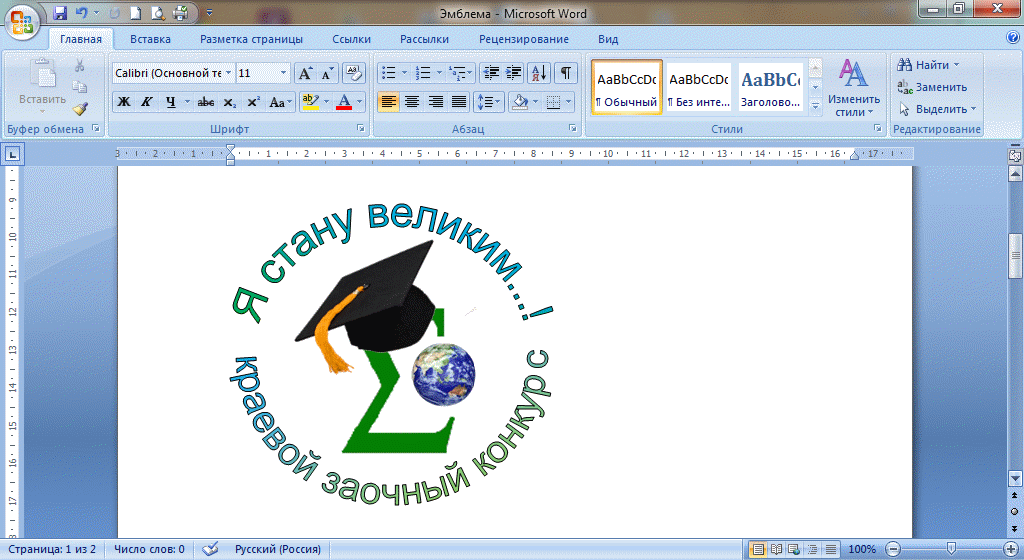
Task: Toggle superscript formatting
Action: (253, 102)
